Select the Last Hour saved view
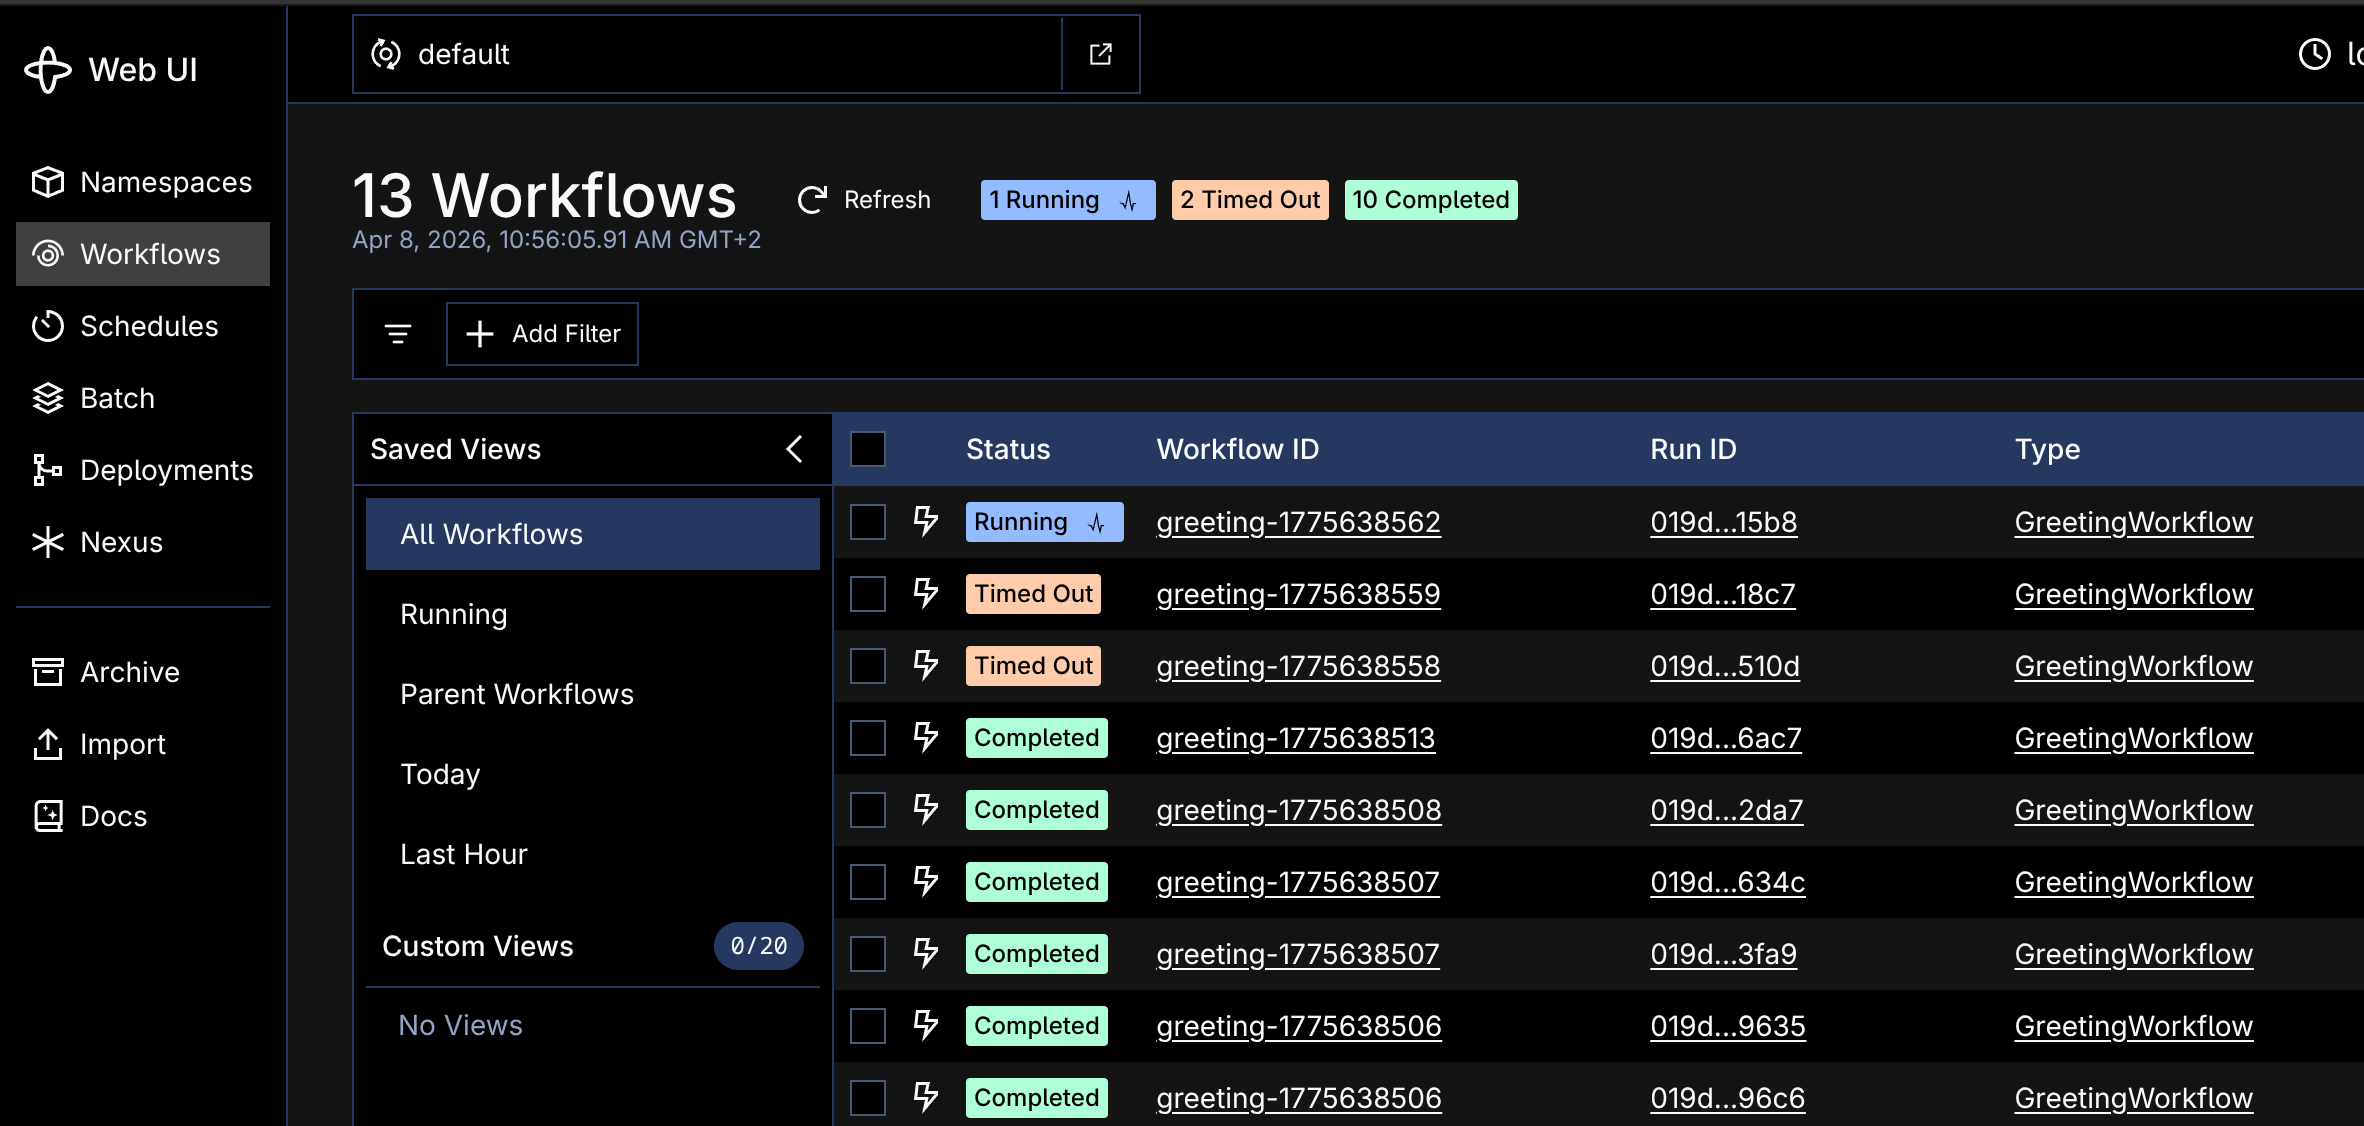 [463, 853]
